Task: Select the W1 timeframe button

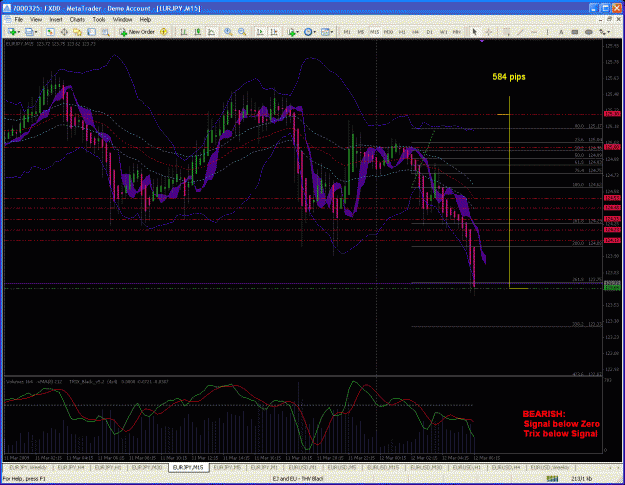Action: [443, 32]
